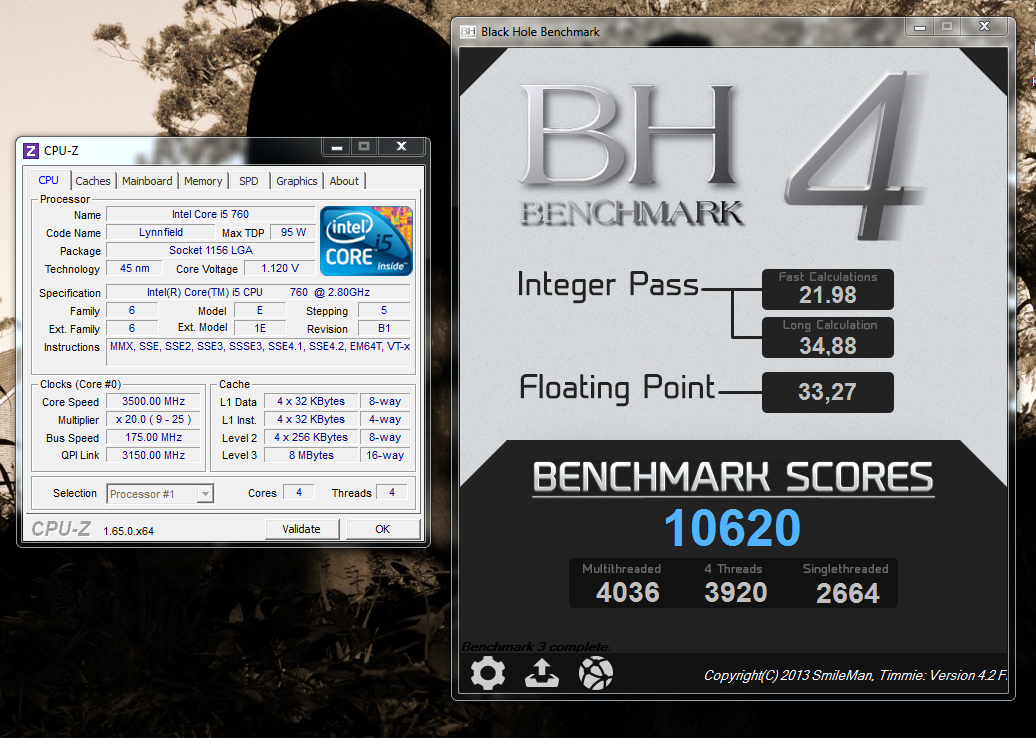Click the Ext. Model value '1E'
The width and height of the screenshot is (1036, 738).
260,328
